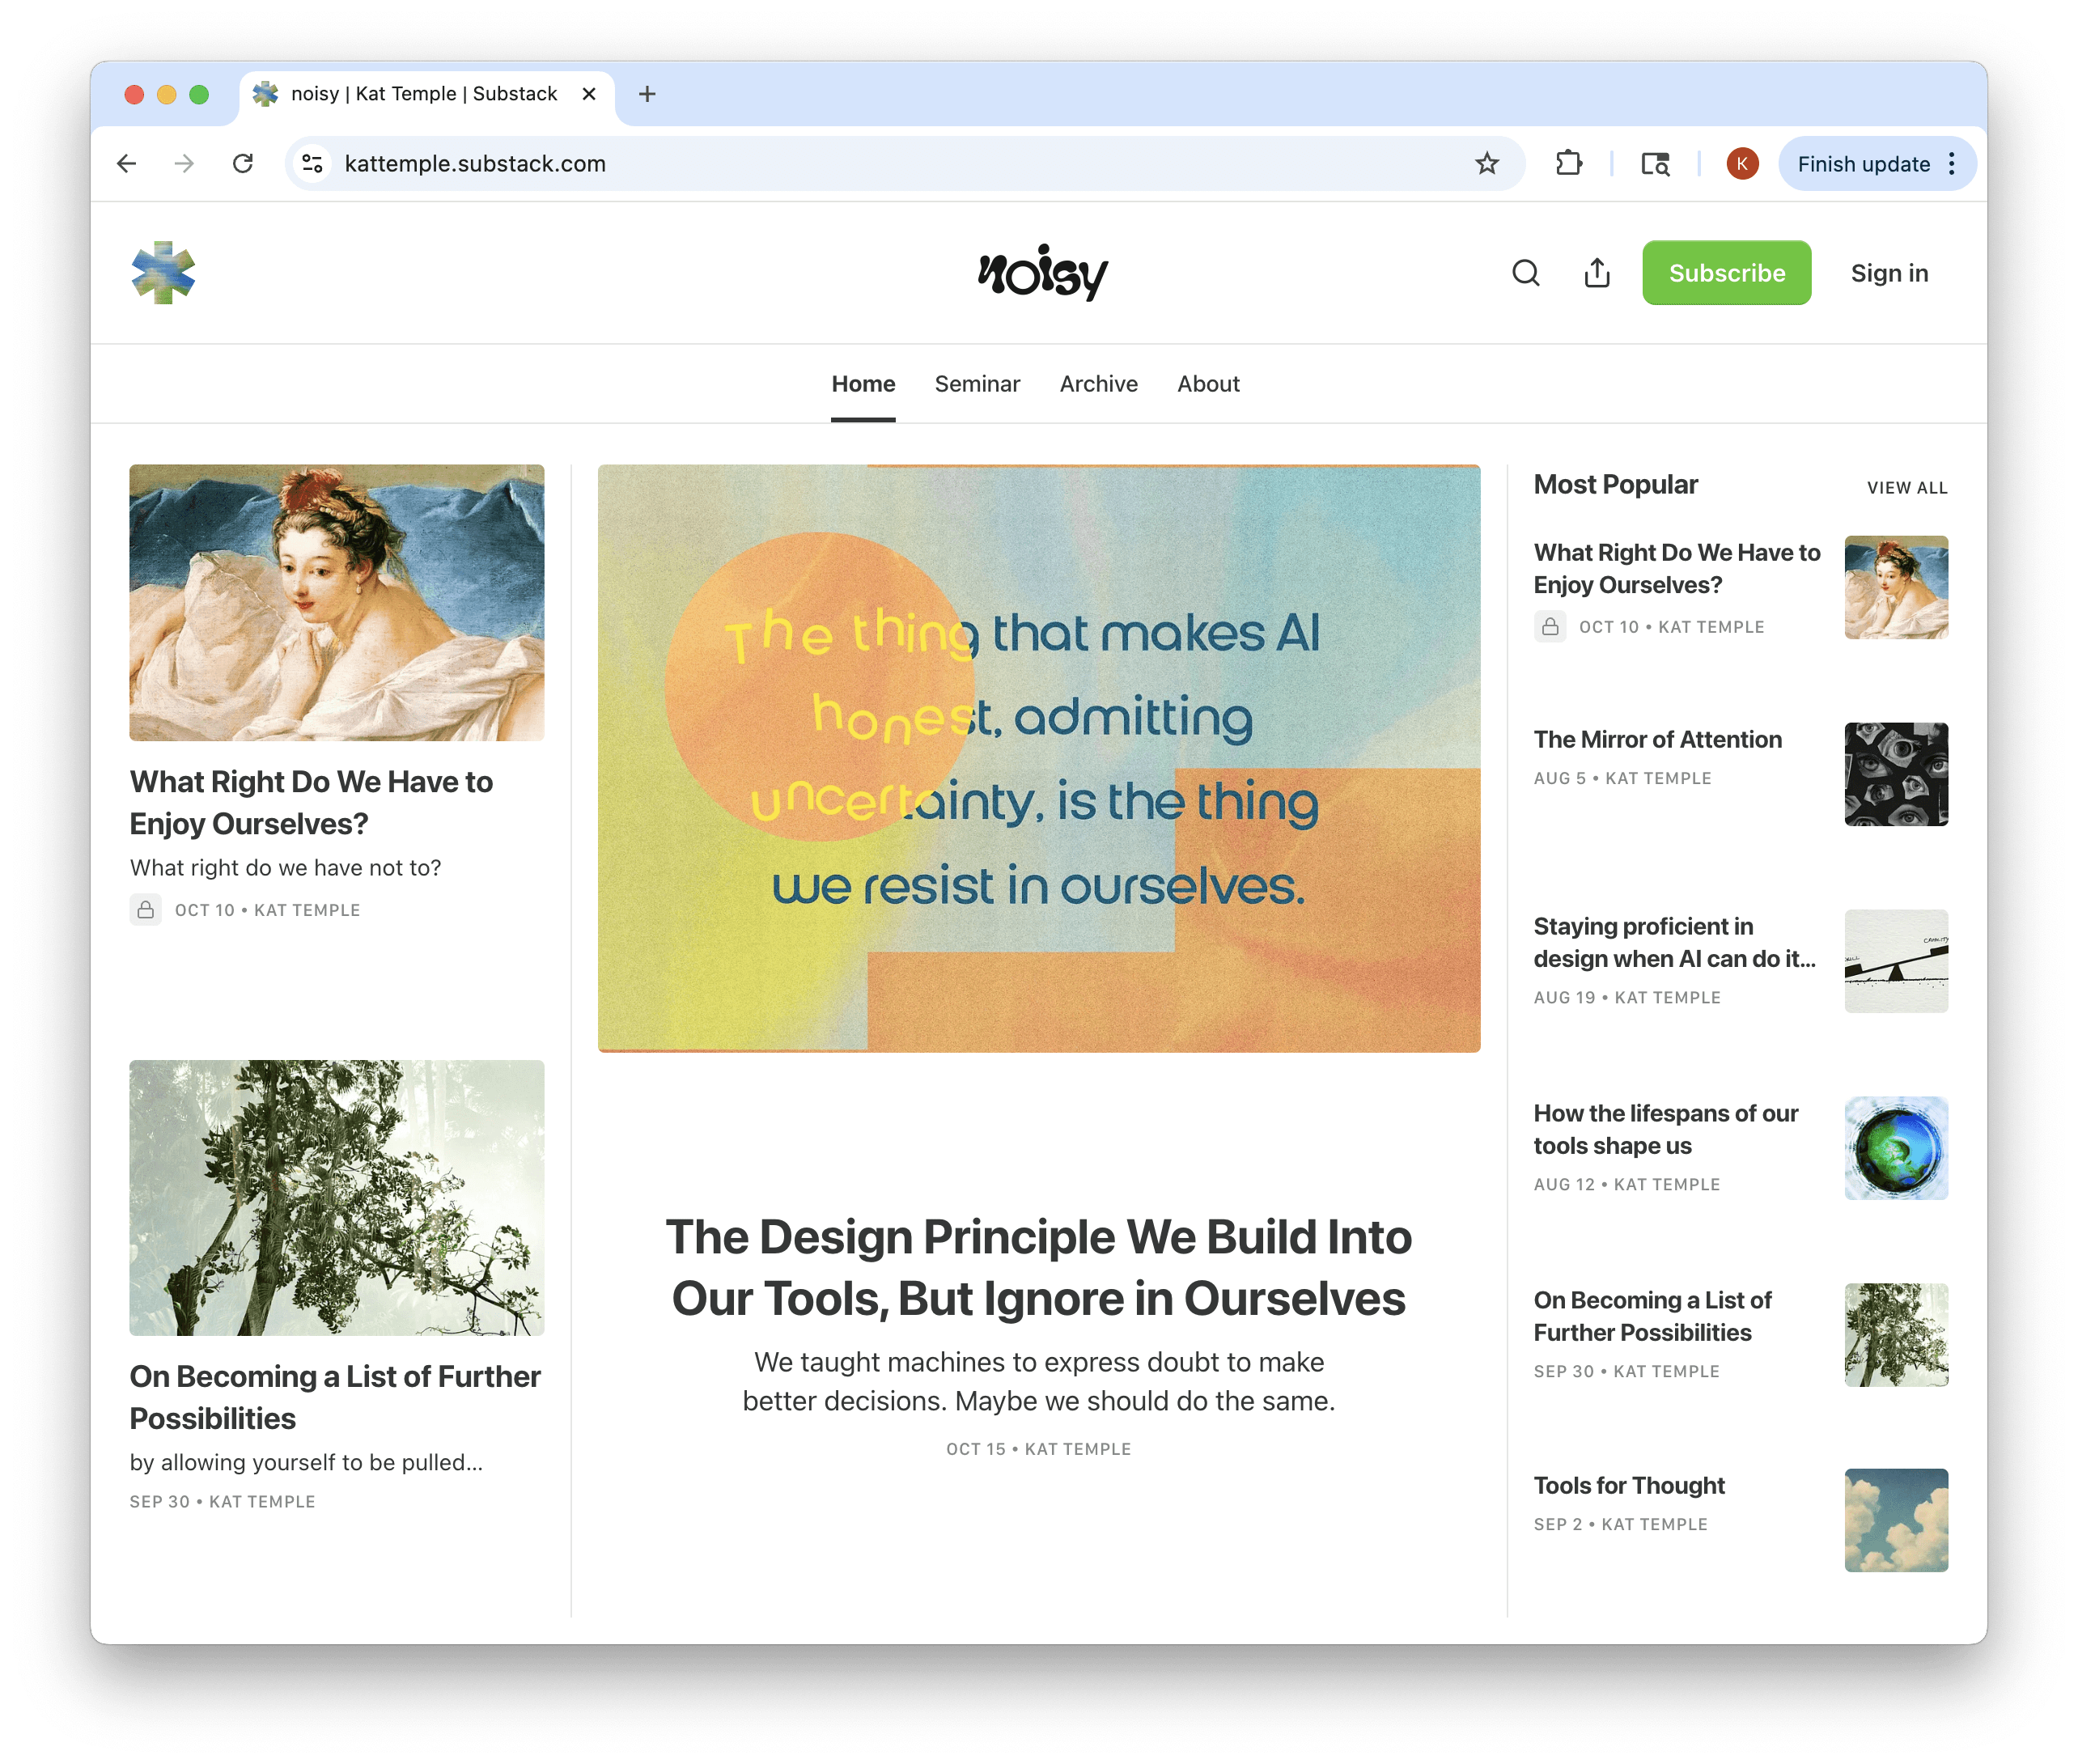Open a new browser tab

click(647, 94)
